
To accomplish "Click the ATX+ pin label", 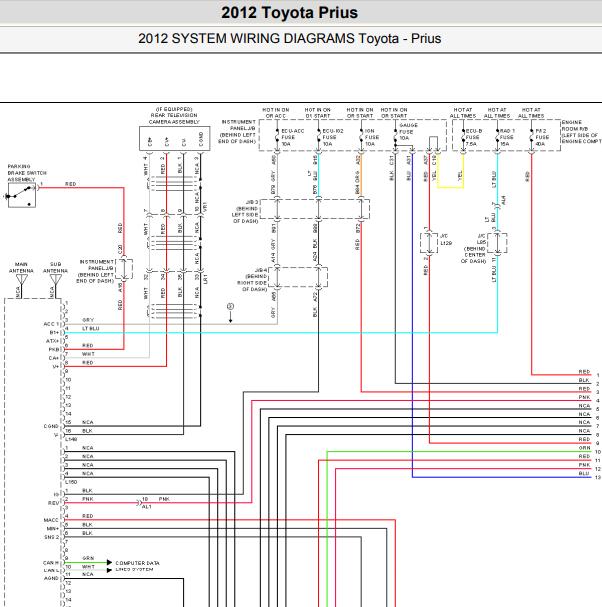I will coord(53,341).
